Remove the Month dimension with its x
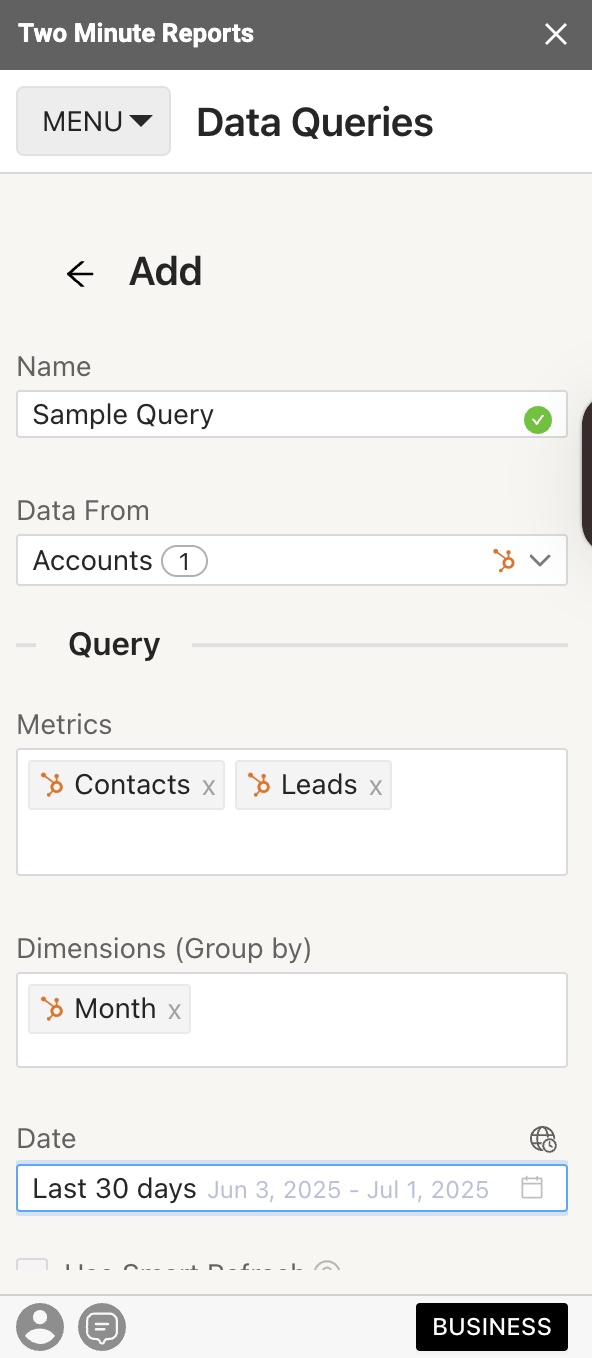This screenshot has width=592, height=1358. (x=174, y=1011)
